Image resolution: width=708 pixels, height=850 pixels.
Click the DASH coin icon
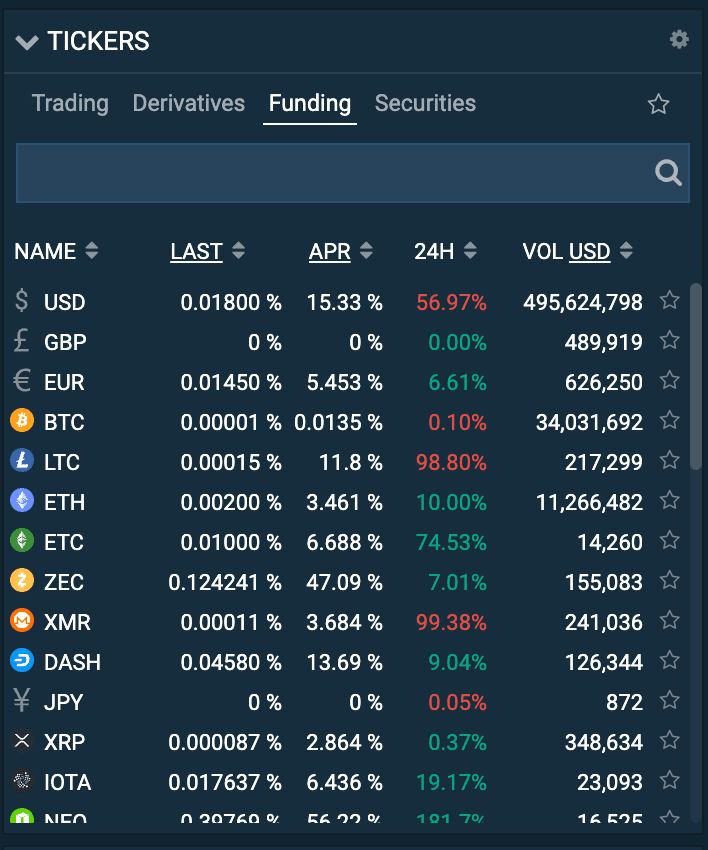tap(22, 661)
